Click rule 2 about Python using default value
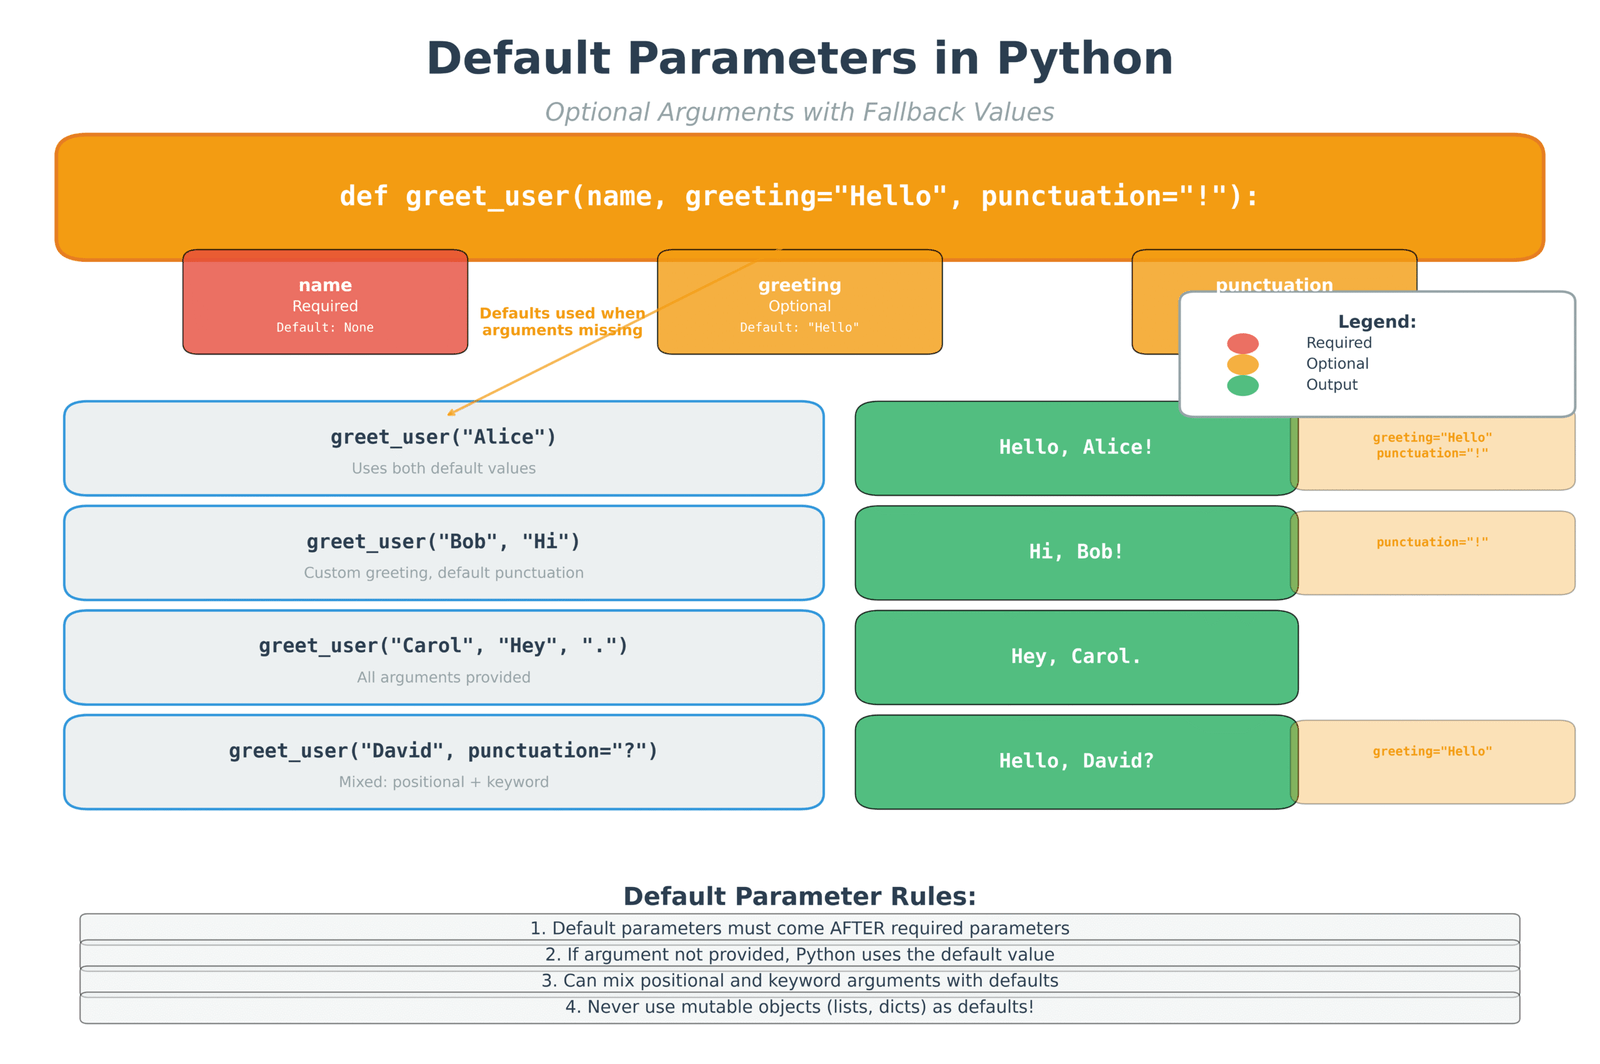The height and width of the screenshot is (1064, 1600). pyautogui.click(x=799, y=955)
